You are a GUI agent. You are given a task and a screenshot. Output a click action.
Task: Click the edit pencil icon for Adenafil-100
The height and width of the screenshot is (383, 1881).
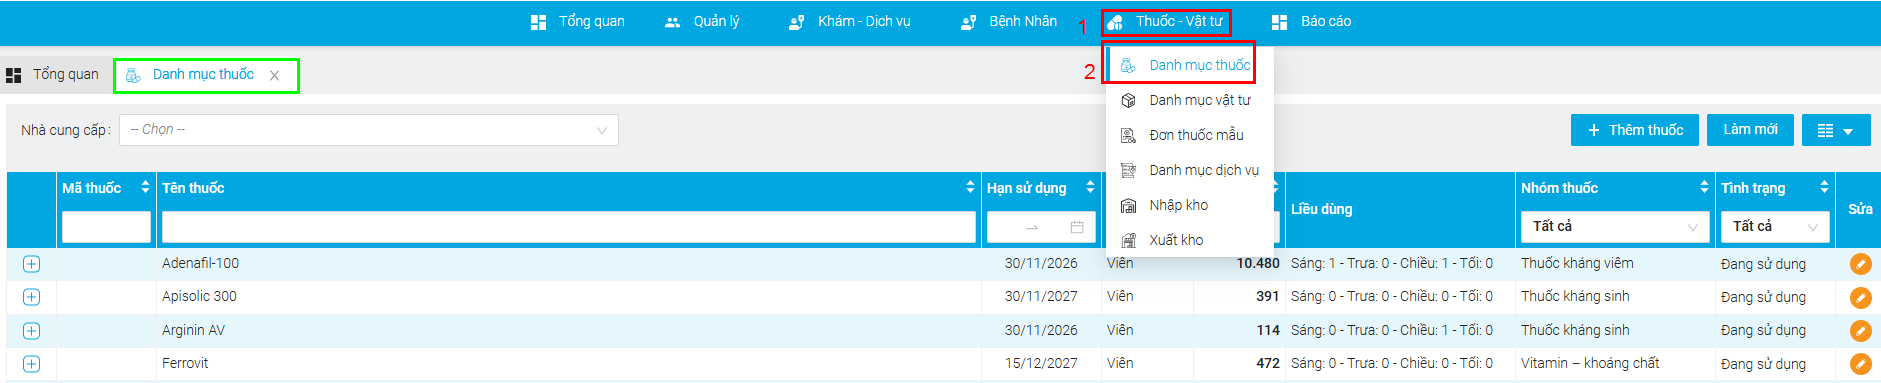point(1860,264)
